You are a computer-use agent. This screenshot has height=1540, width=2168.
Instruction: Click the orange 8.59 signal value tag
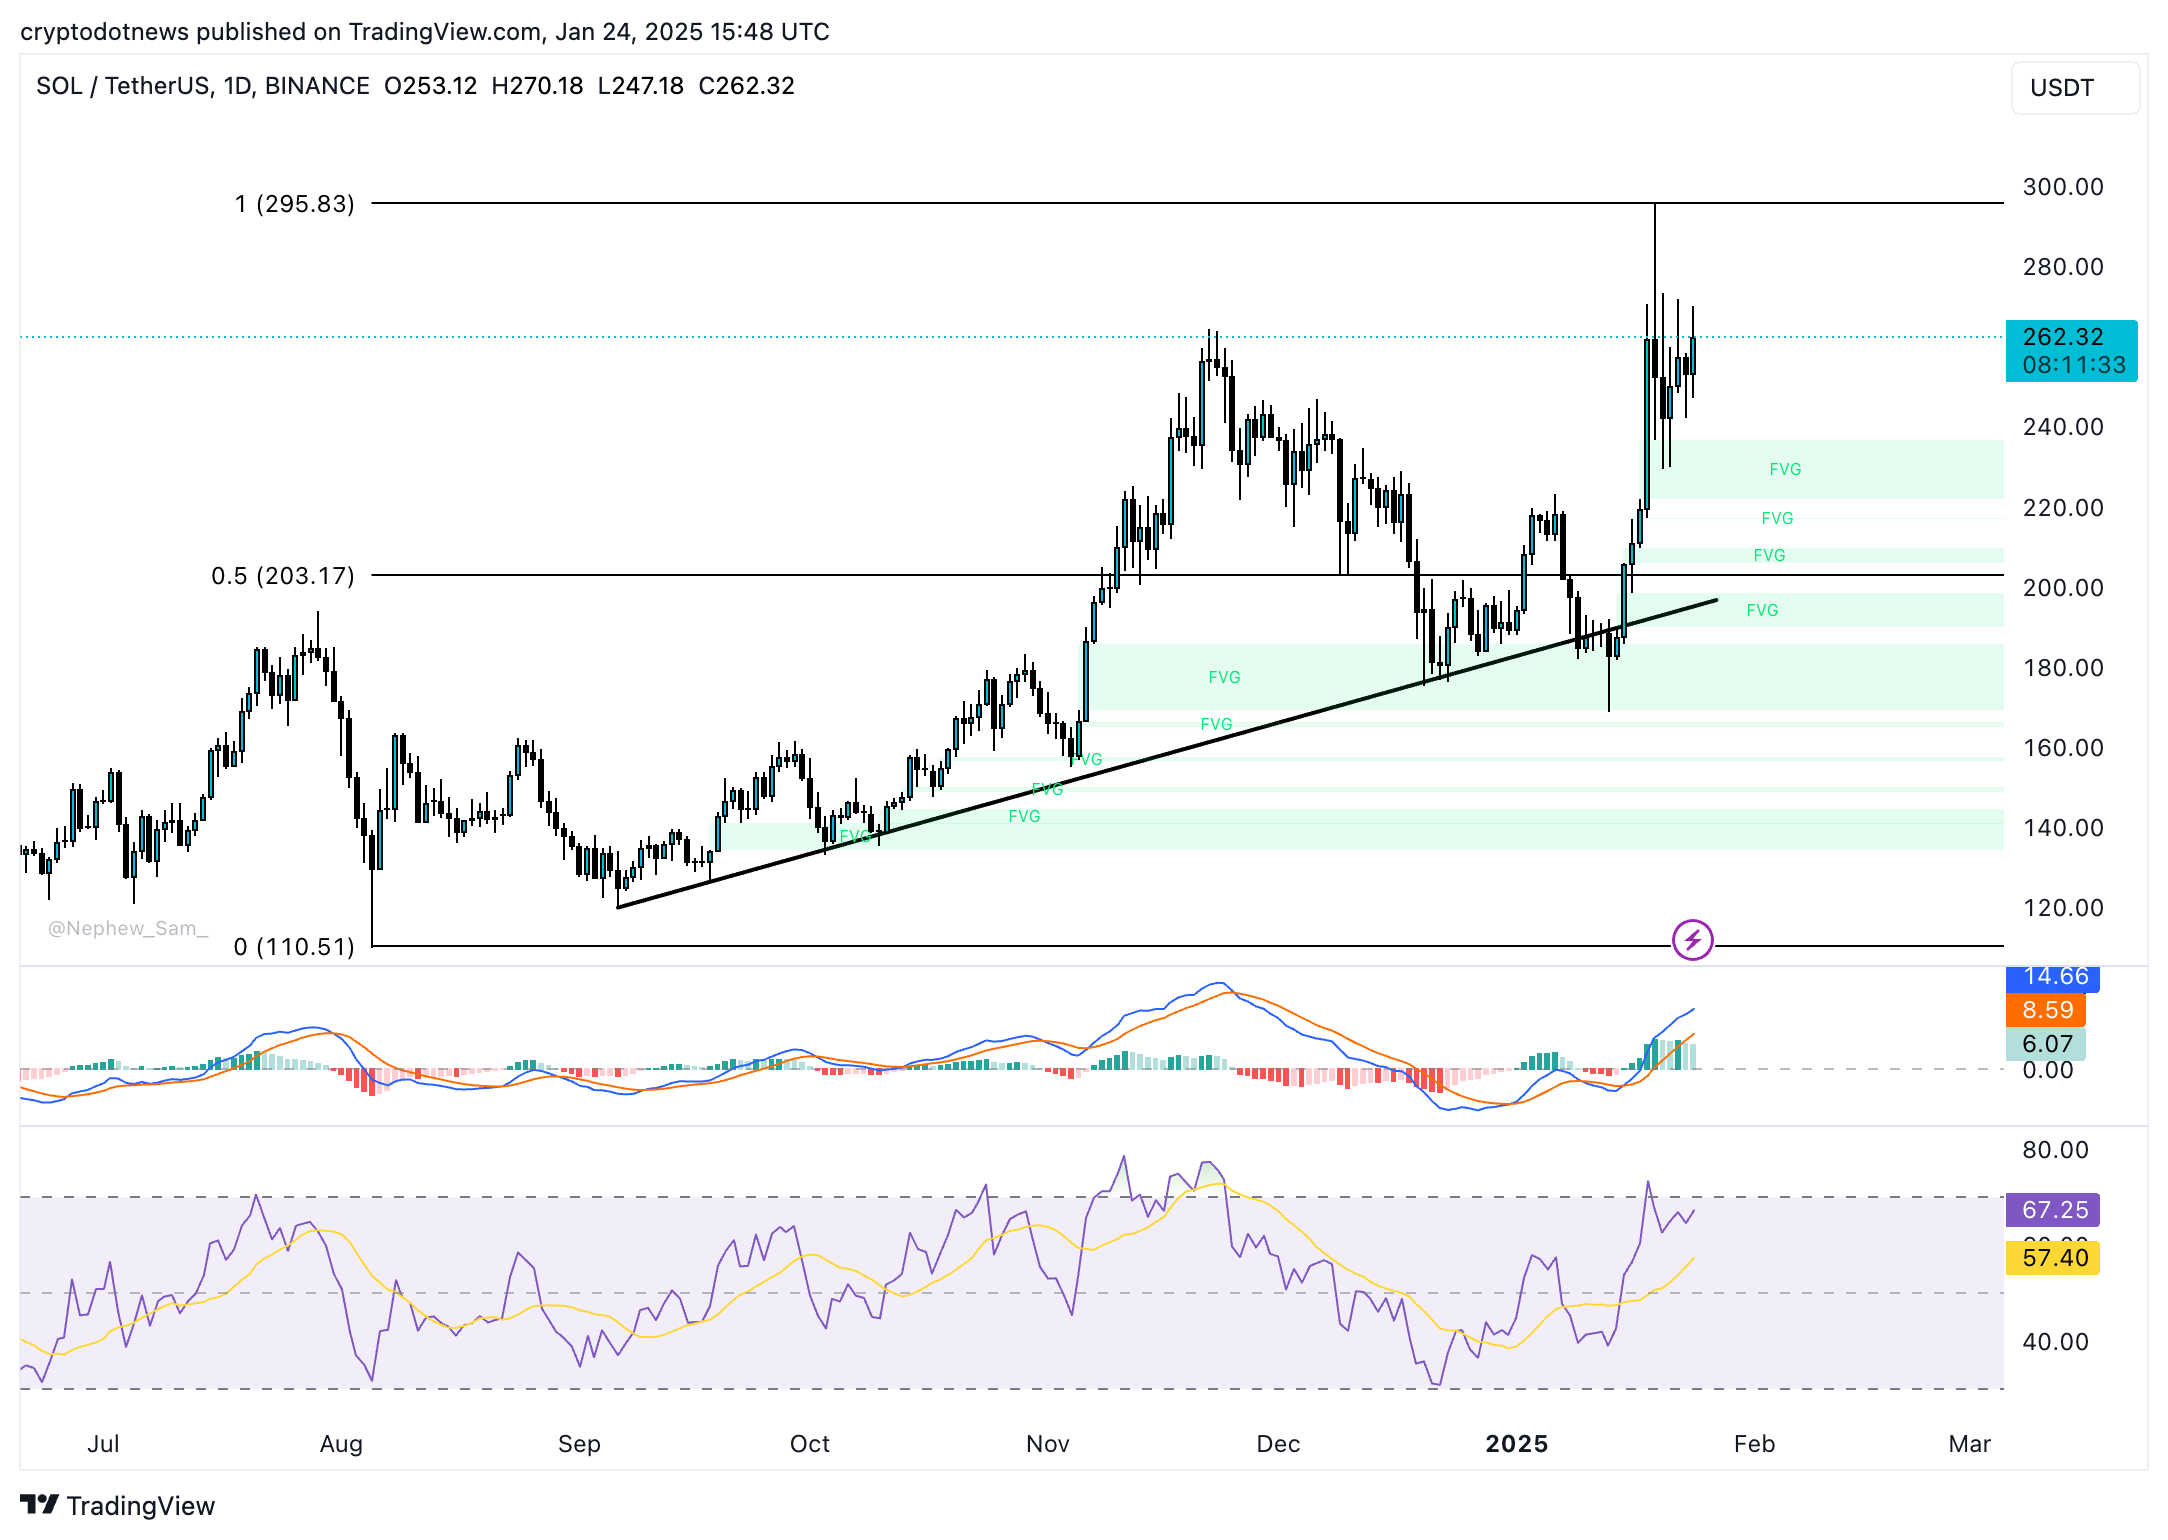[2046, 1010]
